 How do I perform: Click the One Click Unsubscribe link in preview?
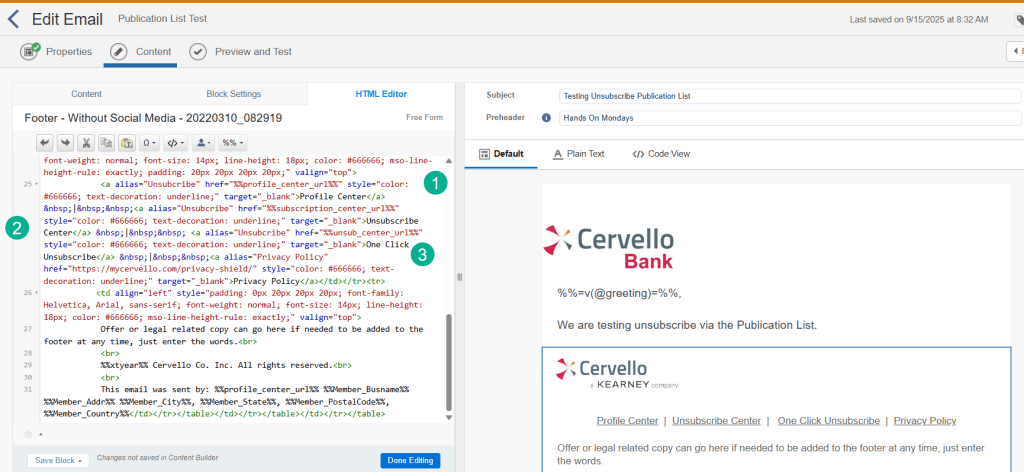pyautogui.click(x=828, y=421)
